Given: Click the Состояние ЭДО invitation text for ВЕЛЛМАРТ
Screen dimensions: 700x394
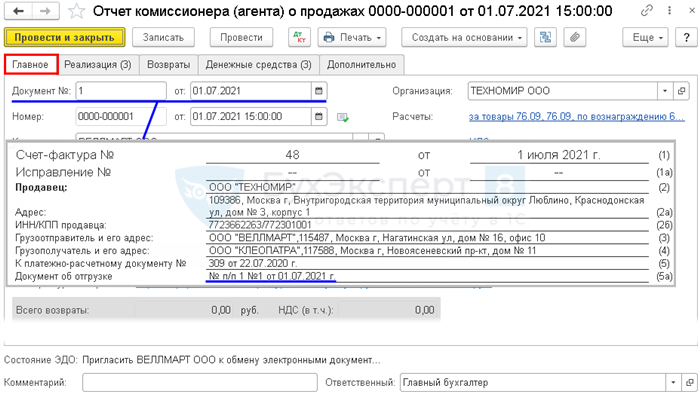Looking at the screenshot, I should click(x=231, y=360).
